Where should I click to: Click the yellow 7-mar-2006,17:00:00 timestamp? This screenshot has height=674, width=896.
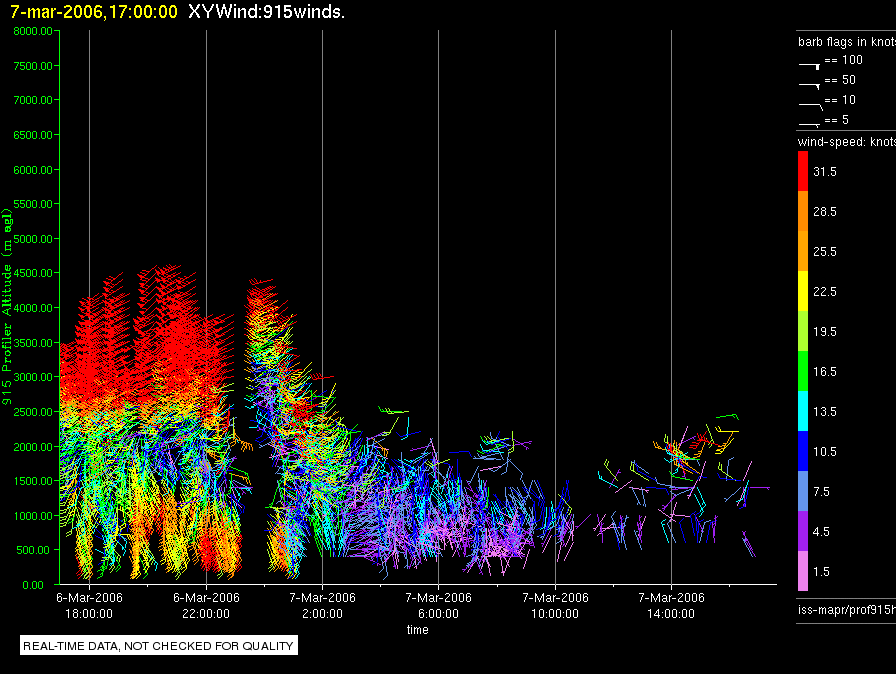pos(94,11)
